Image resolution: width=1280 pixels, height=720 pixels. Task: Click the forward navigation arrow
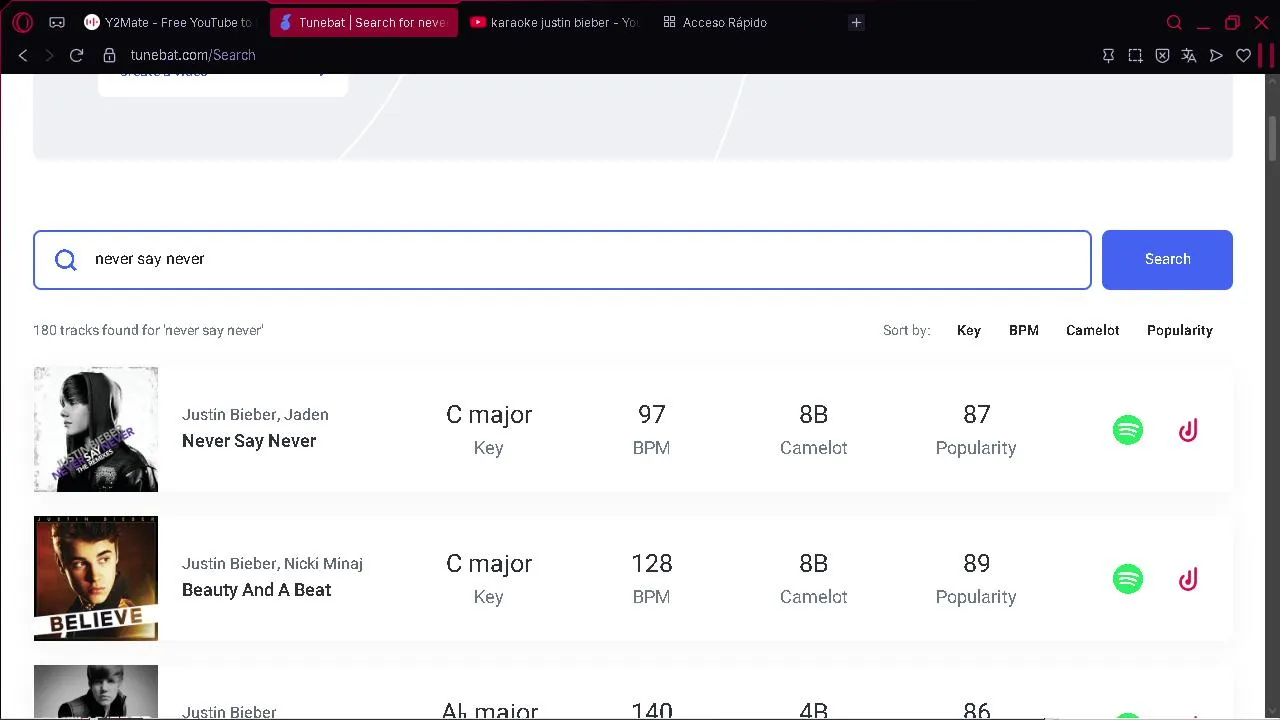(x=49, y=55)
